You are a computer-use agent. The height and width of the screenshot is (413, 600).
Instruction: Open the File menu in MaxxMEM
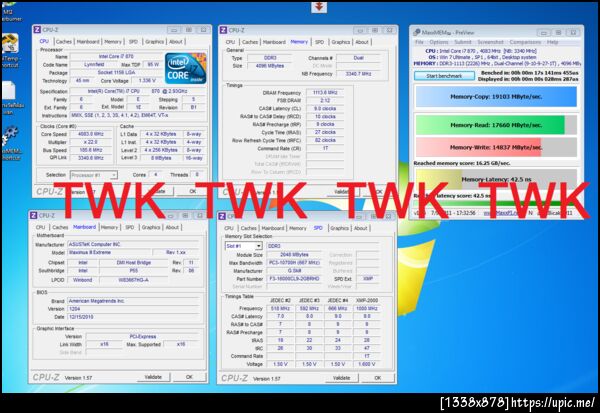[x=419, y=42]
